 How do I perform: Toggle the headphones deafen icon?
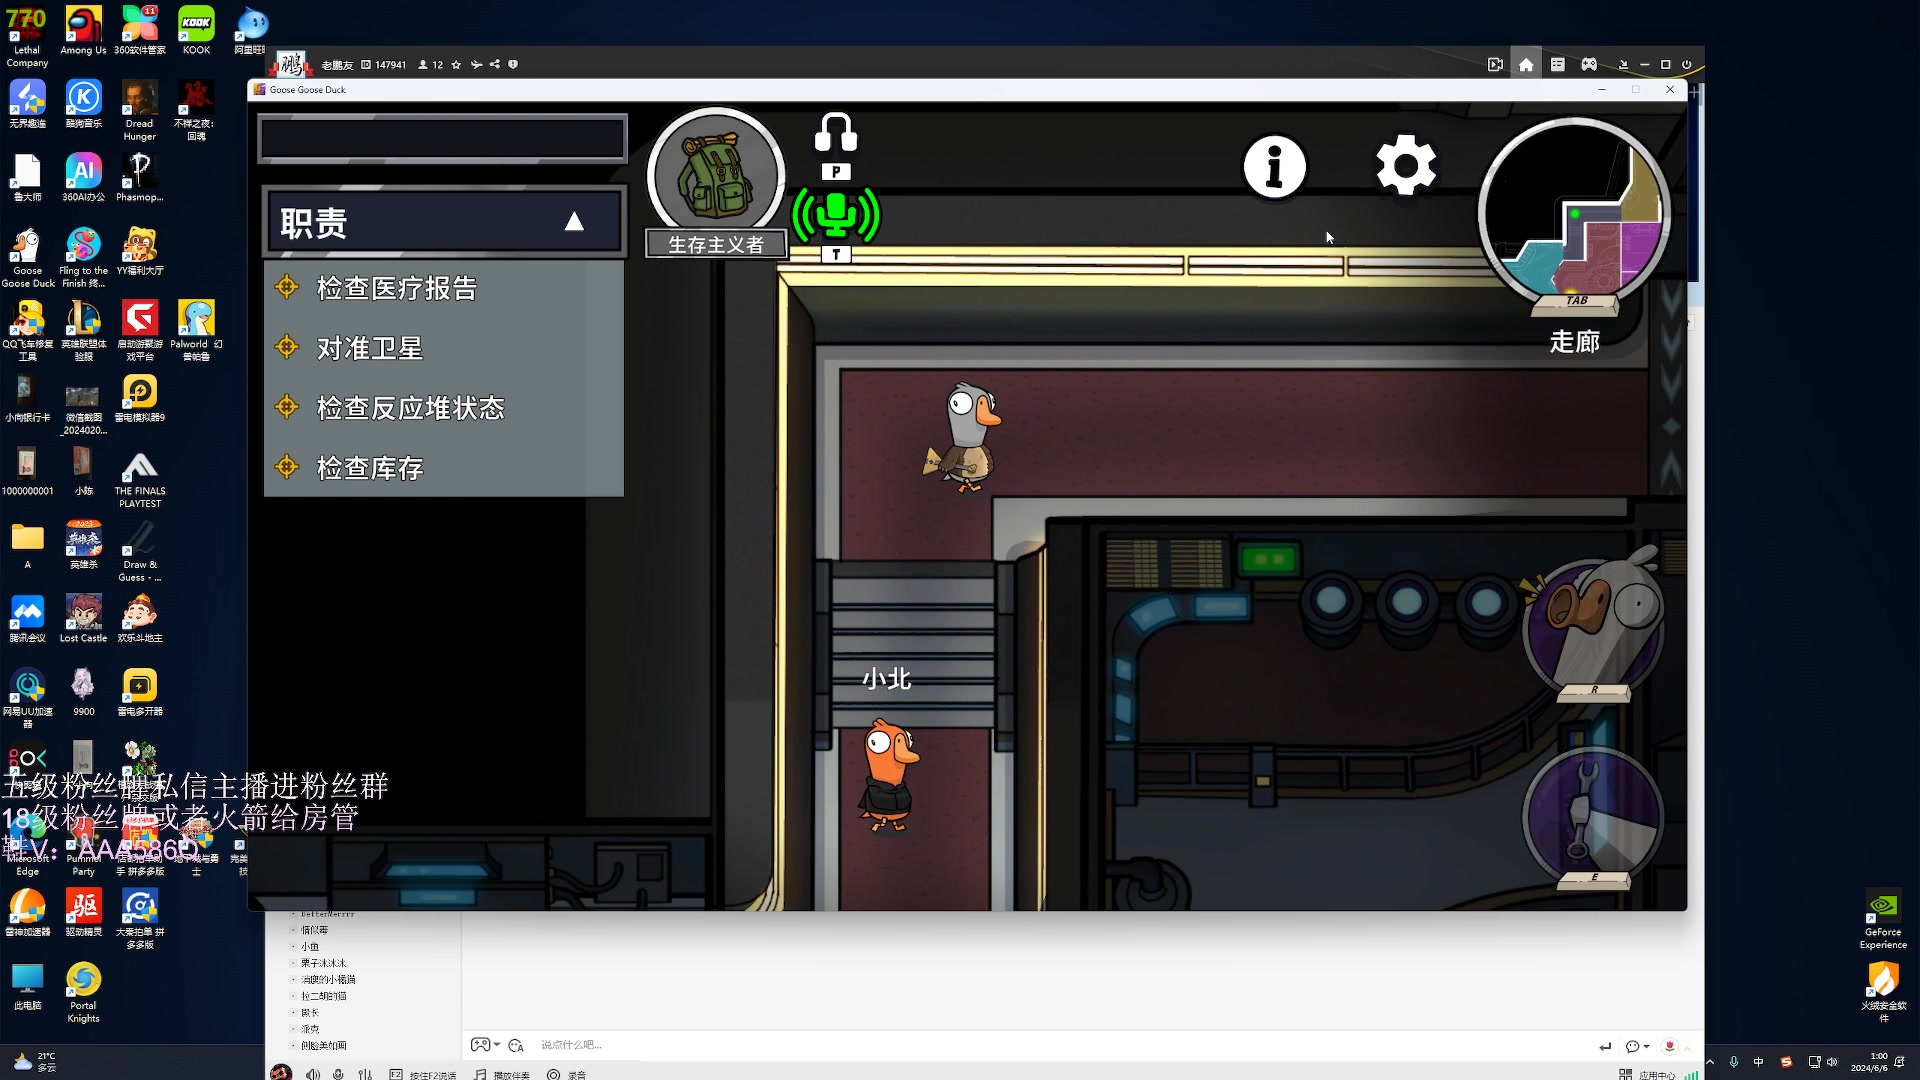click(x=836, y=132)
